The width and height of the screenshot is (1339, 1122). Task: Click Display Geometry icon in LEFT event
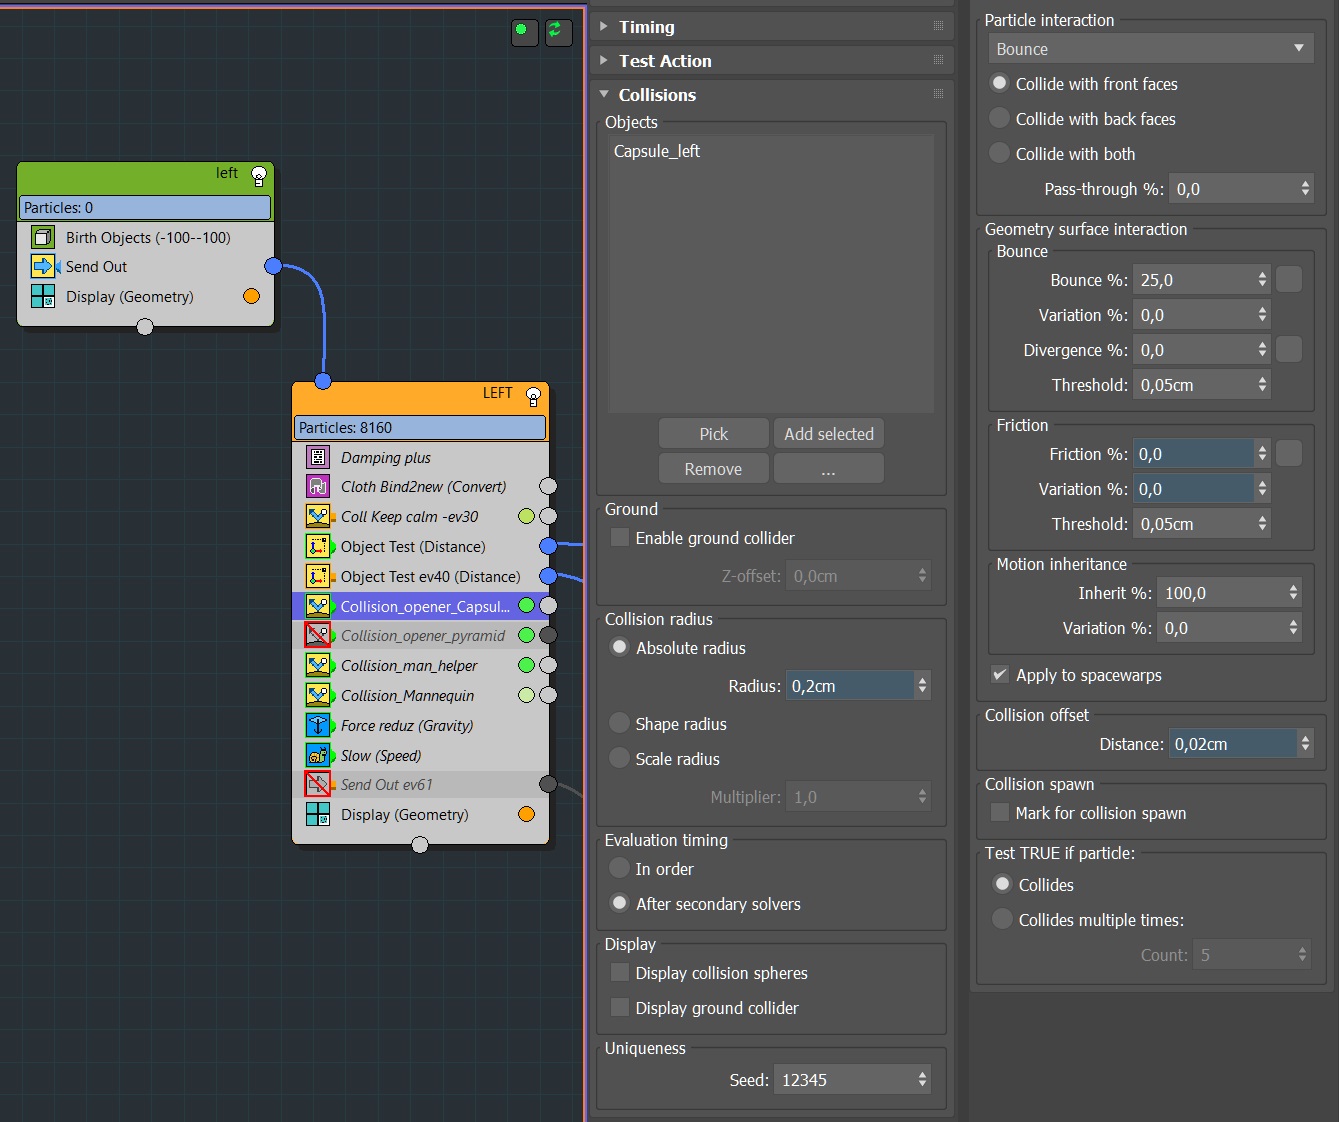[x=318, y=814]
